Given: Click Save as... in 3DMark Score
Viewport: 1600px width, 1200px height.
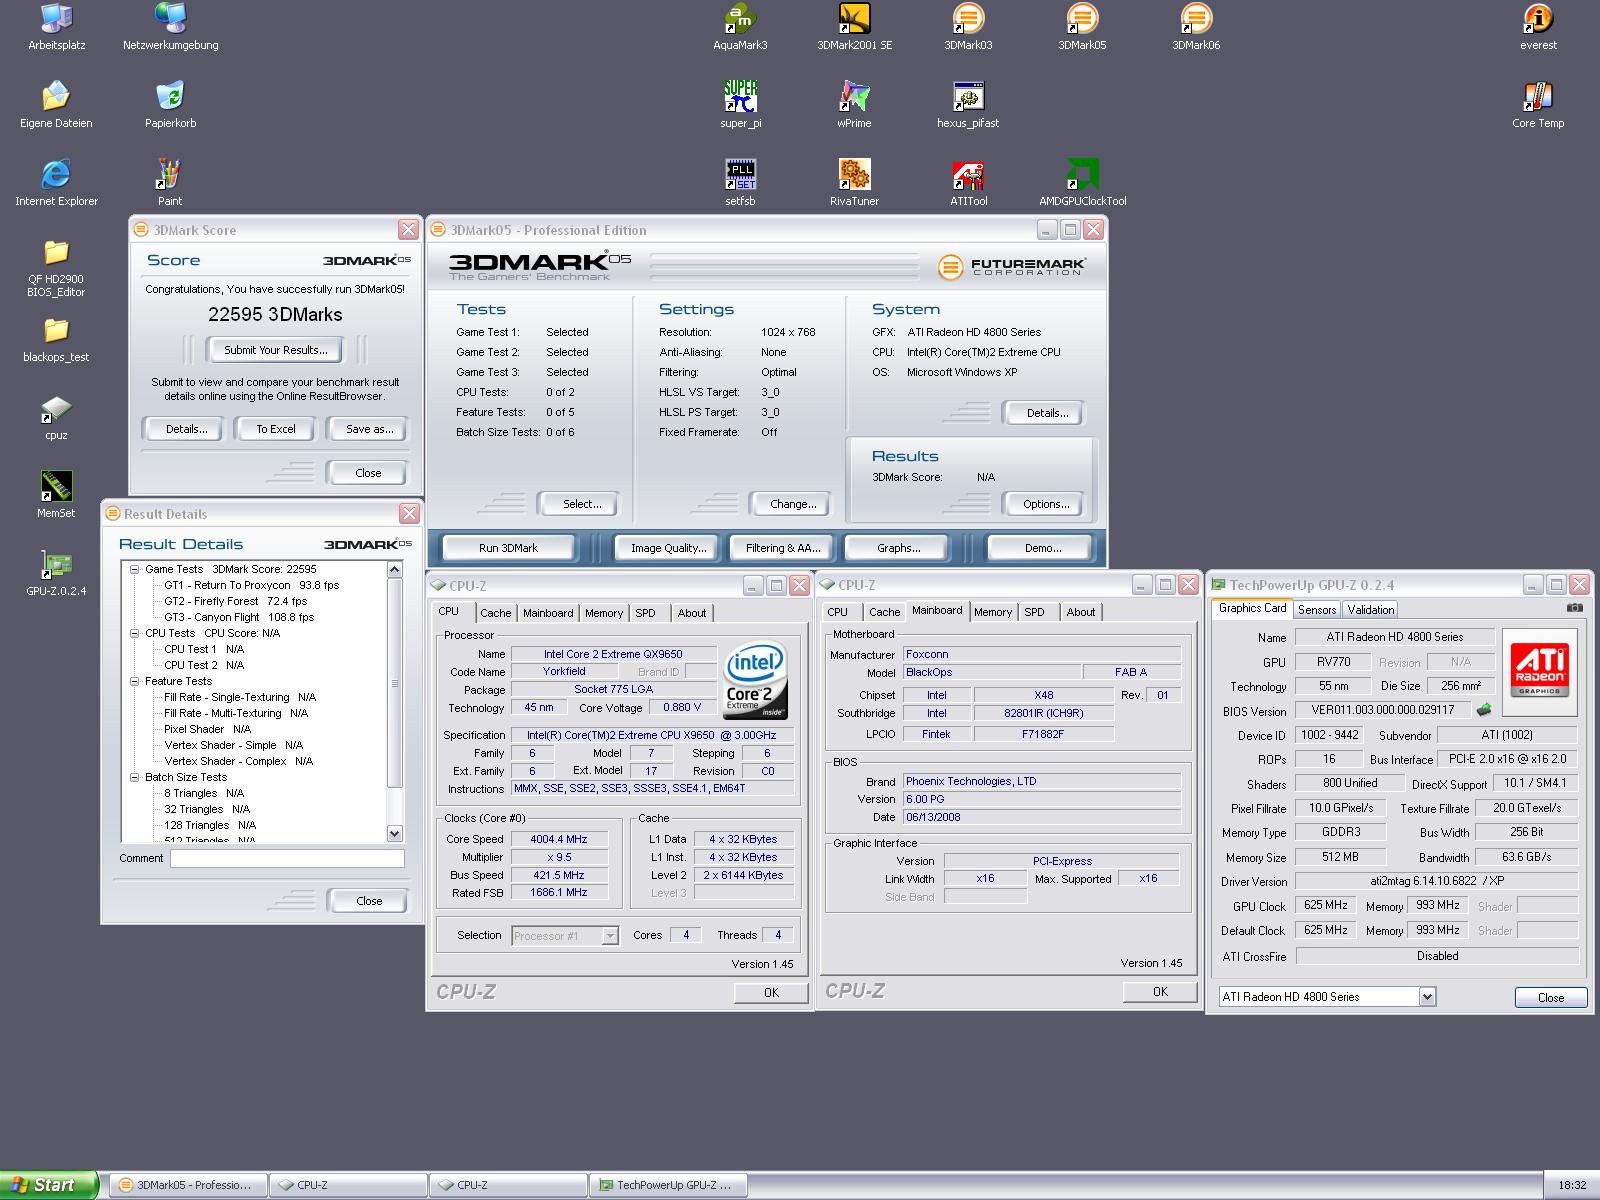Looking at the screenshot, I should [x=369, y=429].
